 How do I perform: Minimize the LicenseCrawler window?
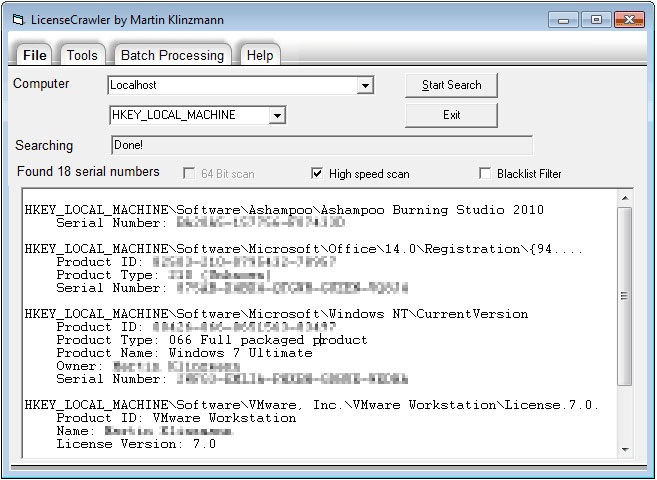[563, 20]
